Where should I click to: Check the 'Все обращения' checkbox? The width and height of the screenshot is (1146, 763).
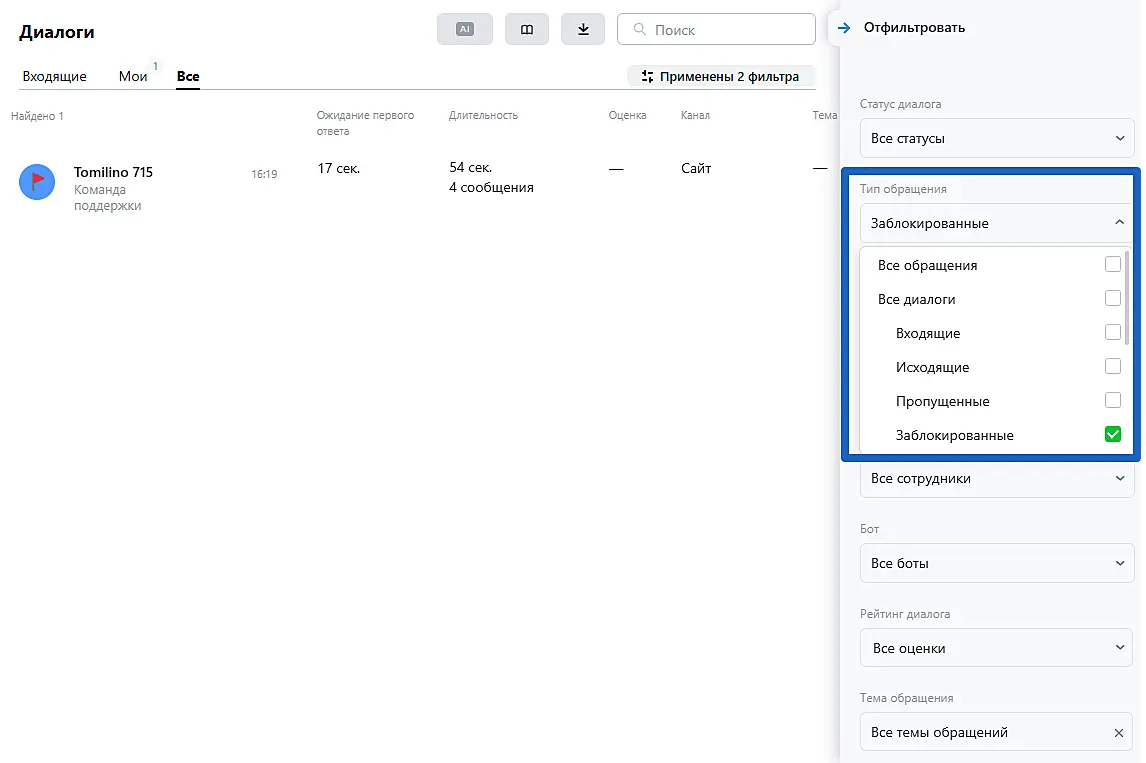click(x=1112, y=265)
